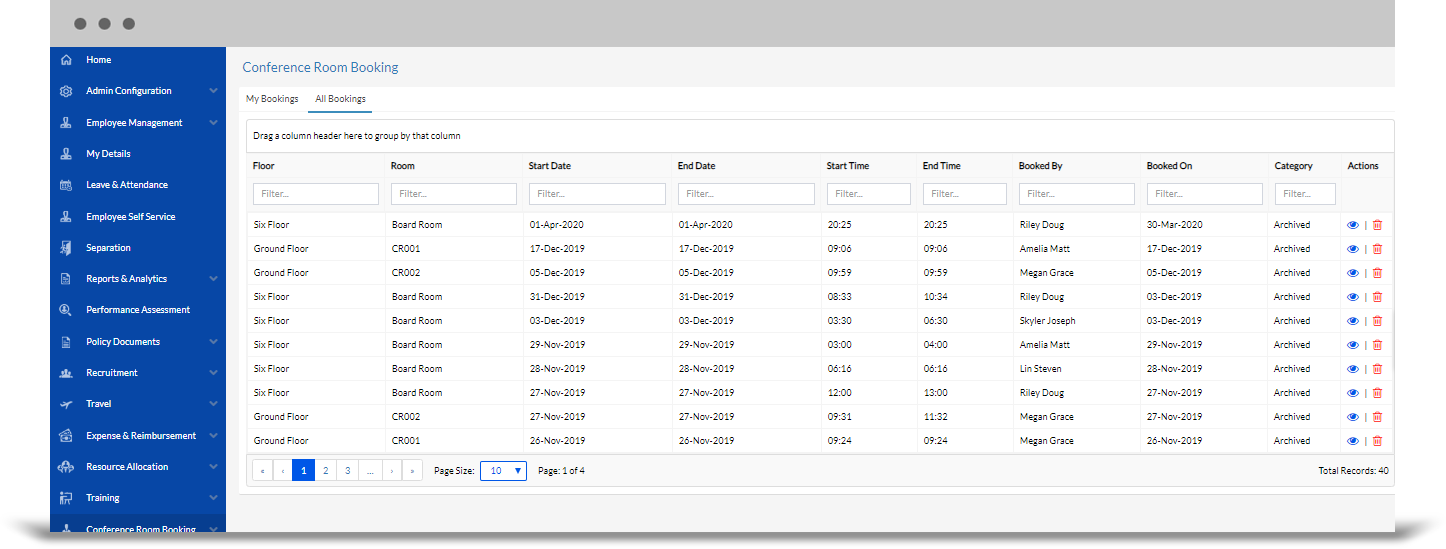Expand the Training menu chevron
Viewport: 1446px width, 549px height.
click(x=213, y=498)
